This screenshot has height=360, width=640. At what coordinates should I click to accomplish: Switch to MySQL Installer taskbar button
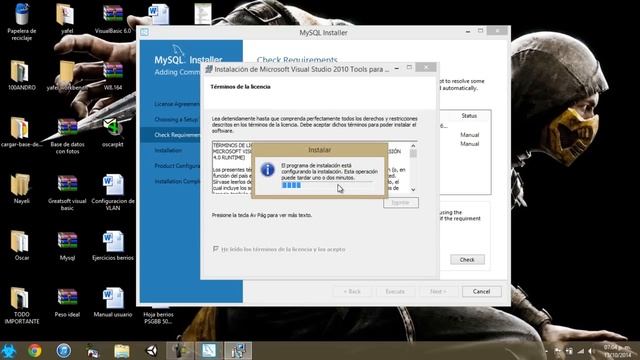point(209,351)
